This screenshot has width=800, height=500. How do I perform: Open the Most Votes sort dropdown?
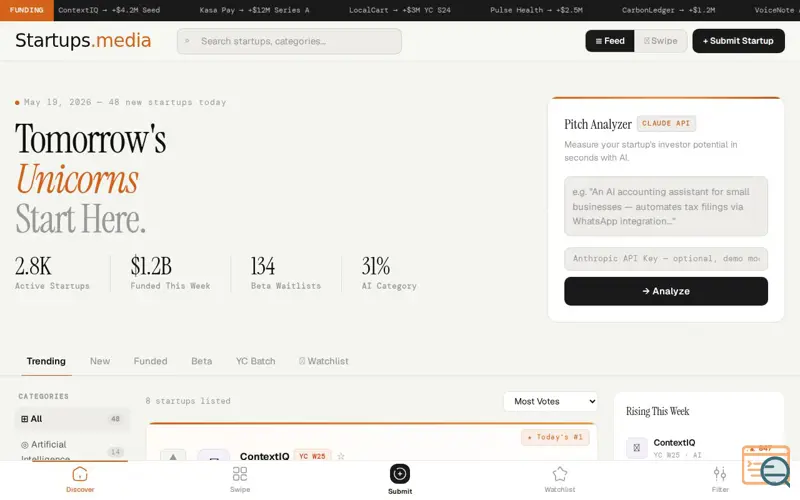point(551,402)
